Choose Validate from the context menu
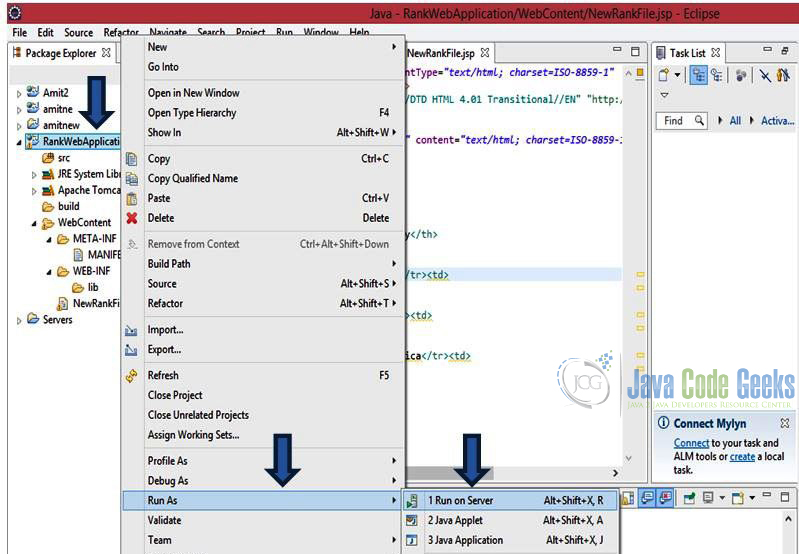This screenshot has height=554, width=799. (x=262, y=520)
